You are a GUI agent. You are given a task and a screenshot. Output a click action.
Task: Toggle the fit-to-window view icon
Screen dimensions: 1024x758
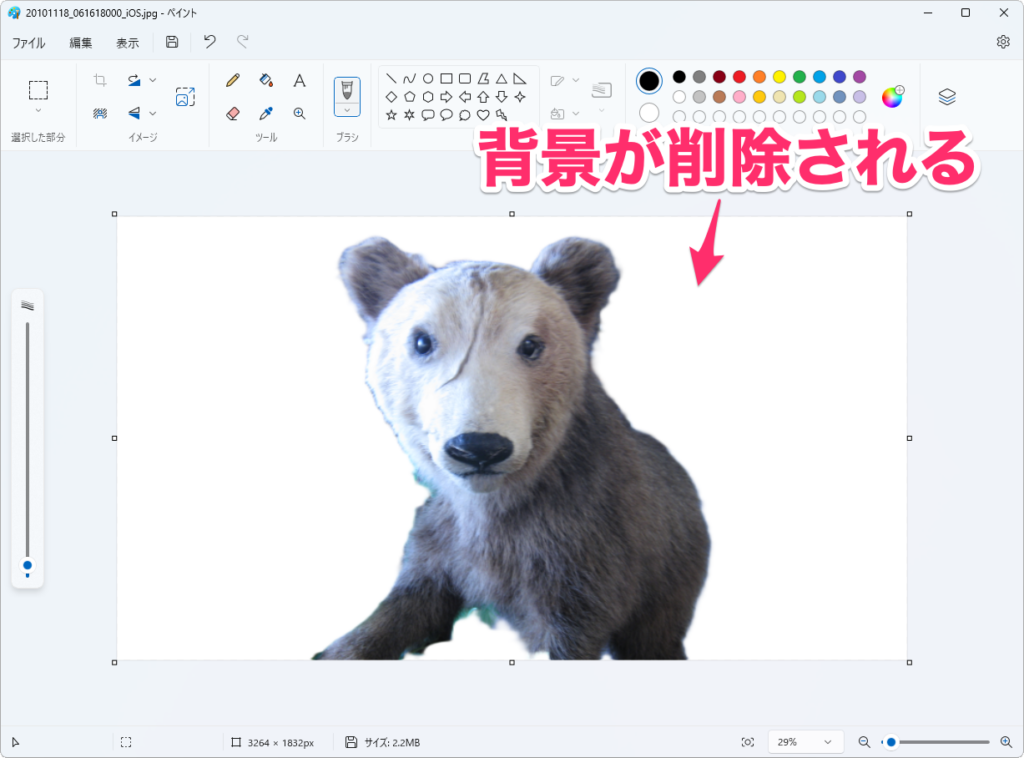click(x=747, y=742)
